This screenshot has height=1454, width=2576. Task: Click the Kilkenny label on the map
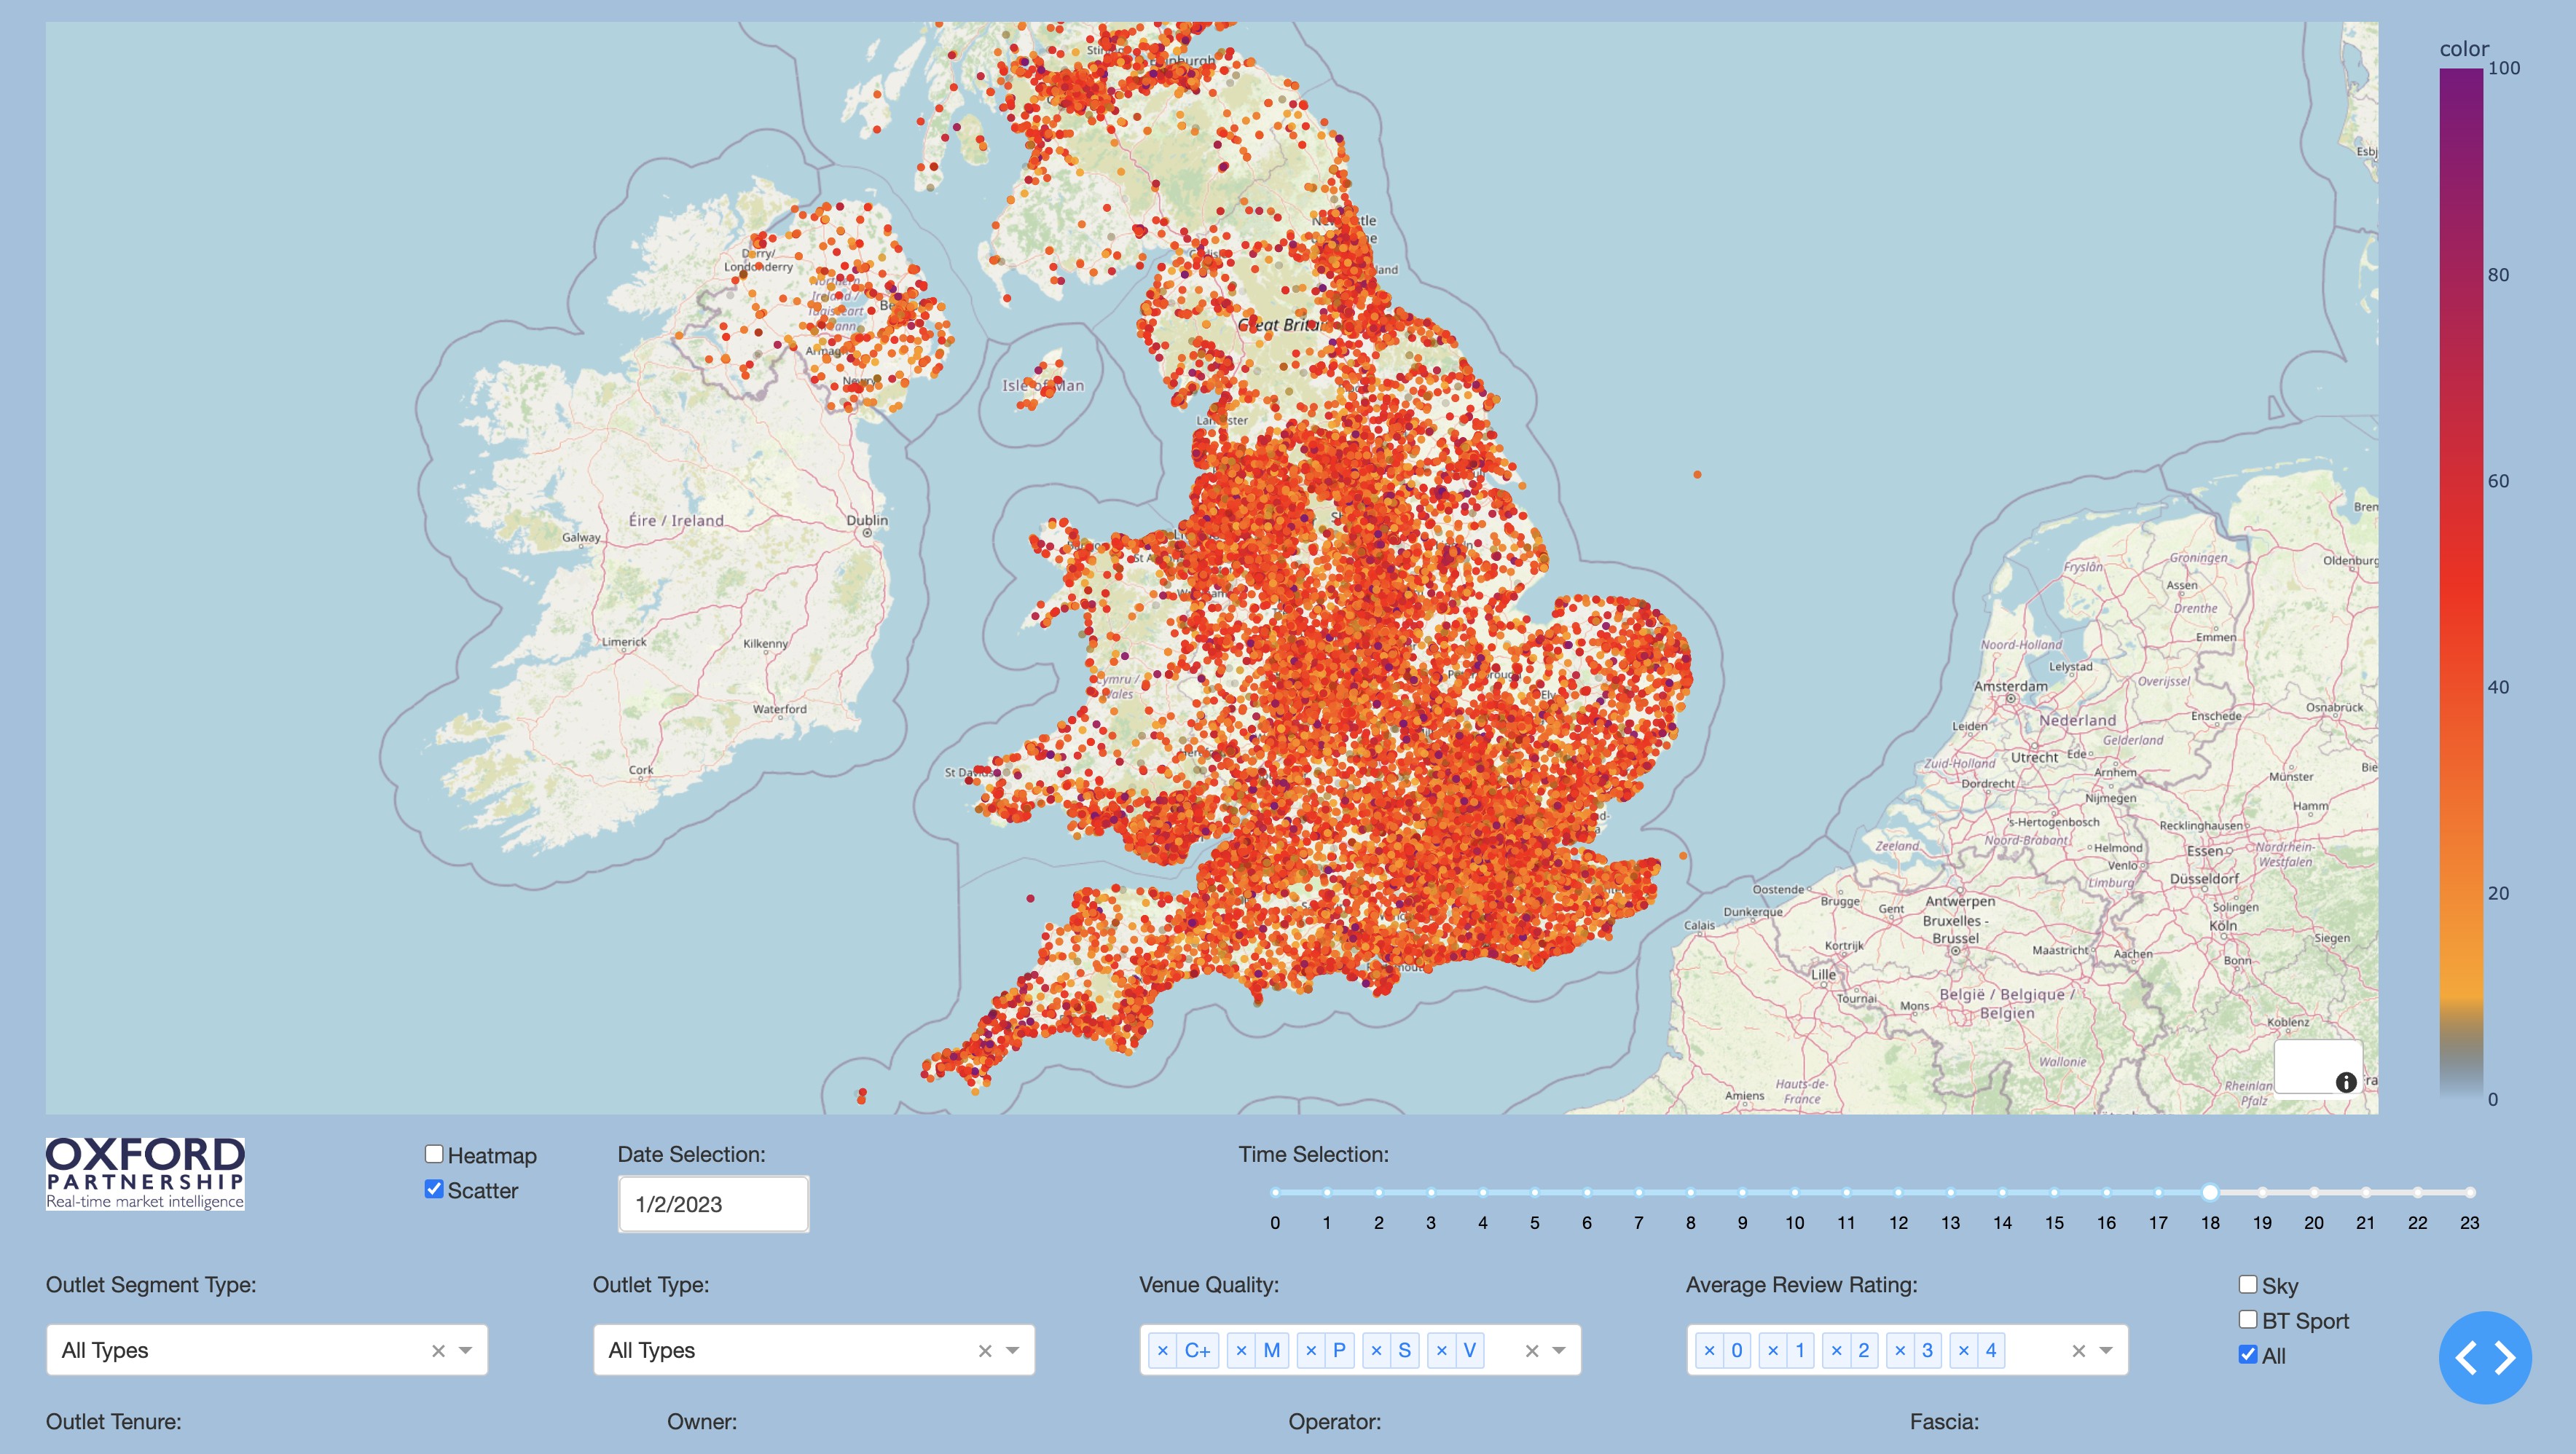(765, 643)
